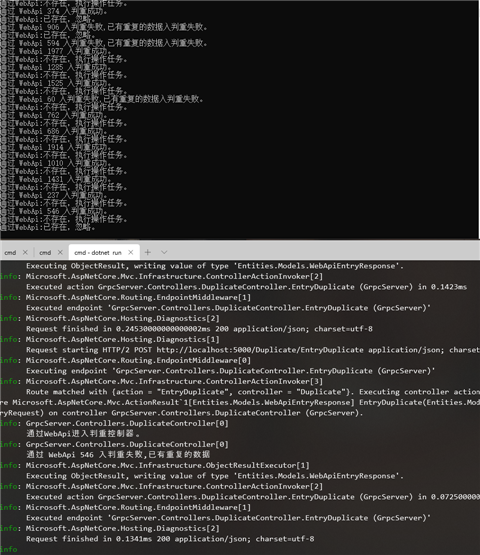Click 'Request finished in 0.1341ms' log line

click(170, 539)
